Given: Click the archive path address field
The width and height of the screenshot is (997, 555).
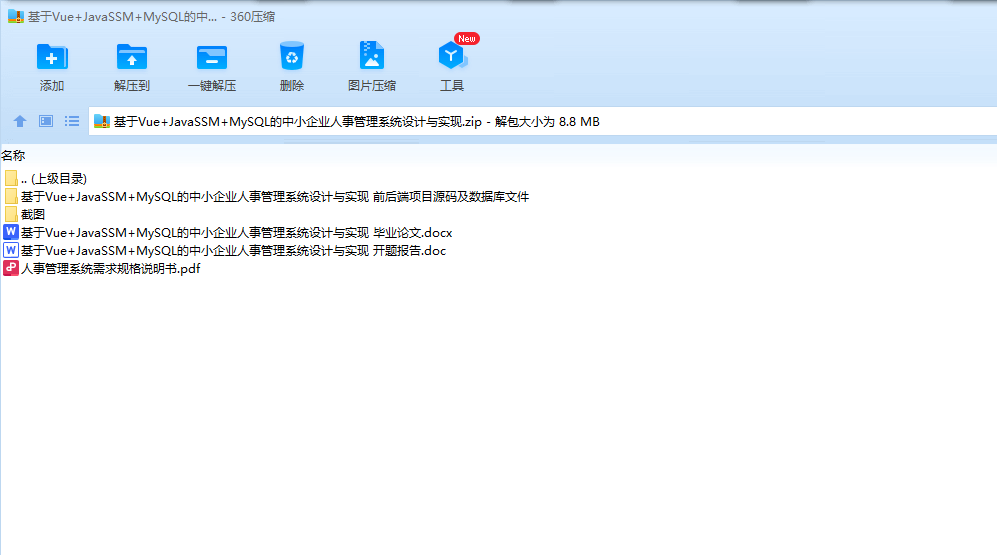Looking at the screenshot, I should click(542, 121).
